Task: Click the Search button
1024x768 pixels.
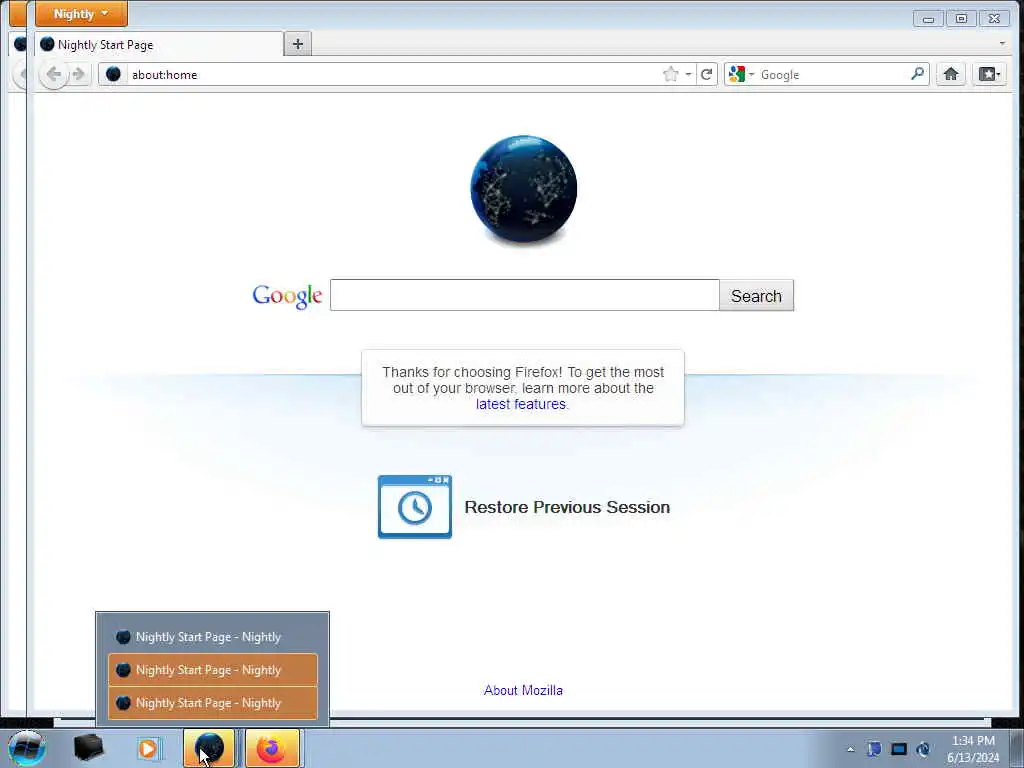Action: pos(756,296)
